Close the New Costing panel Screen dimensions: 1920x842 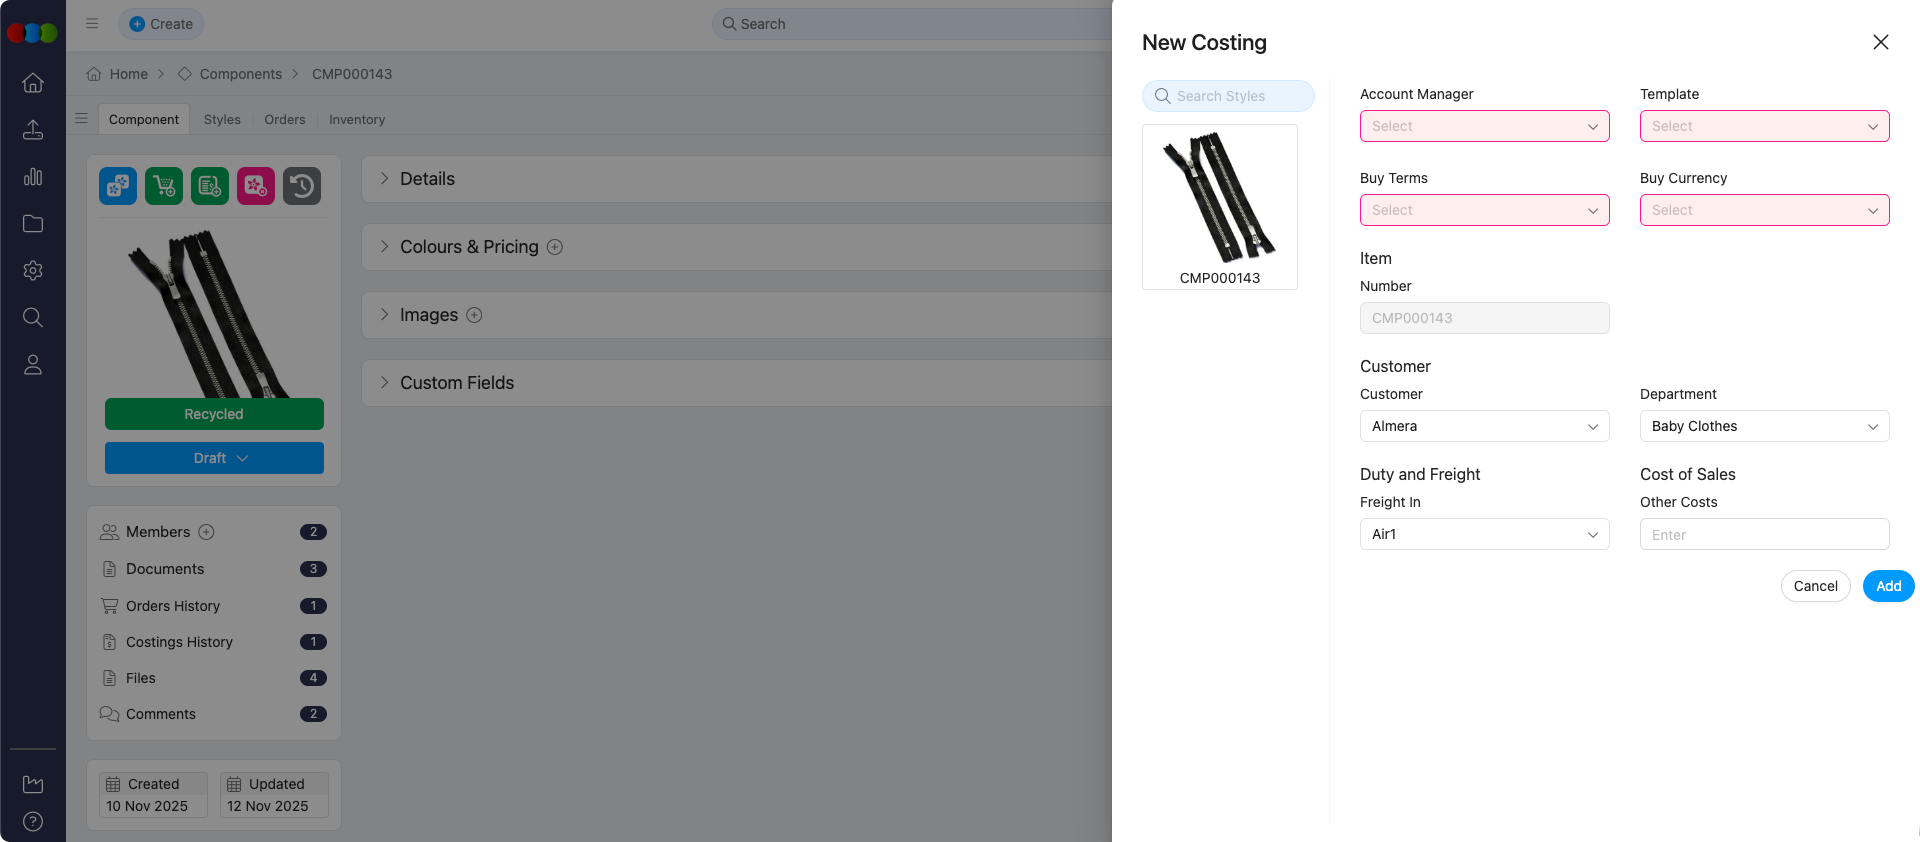click(x=1881, y=42)
